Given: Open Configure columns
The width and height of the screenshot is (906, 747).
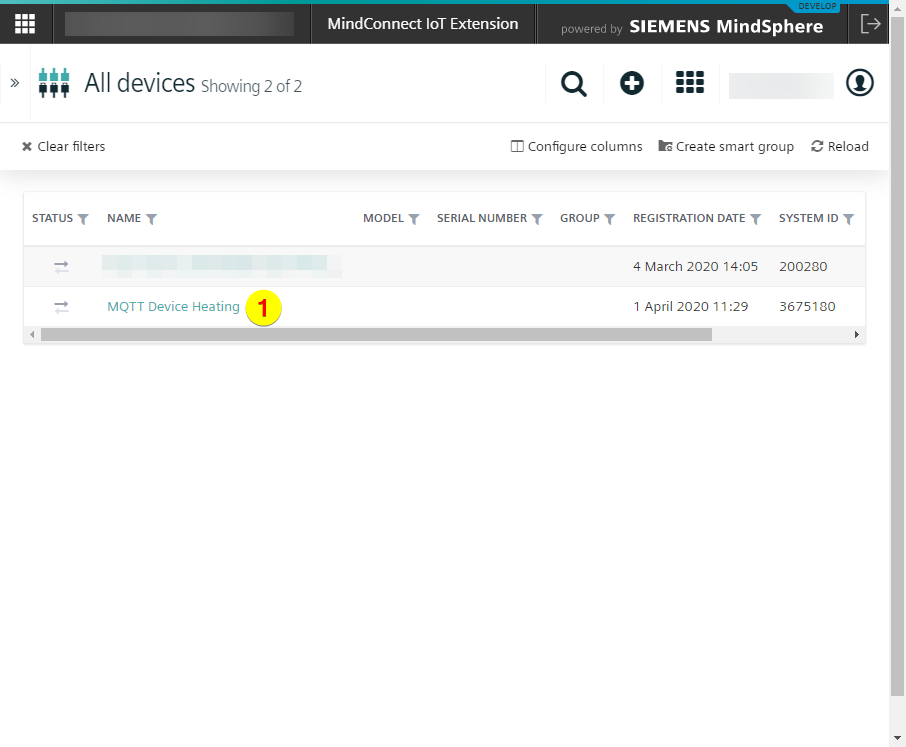Looking at the screenshot, I should 577,147.
